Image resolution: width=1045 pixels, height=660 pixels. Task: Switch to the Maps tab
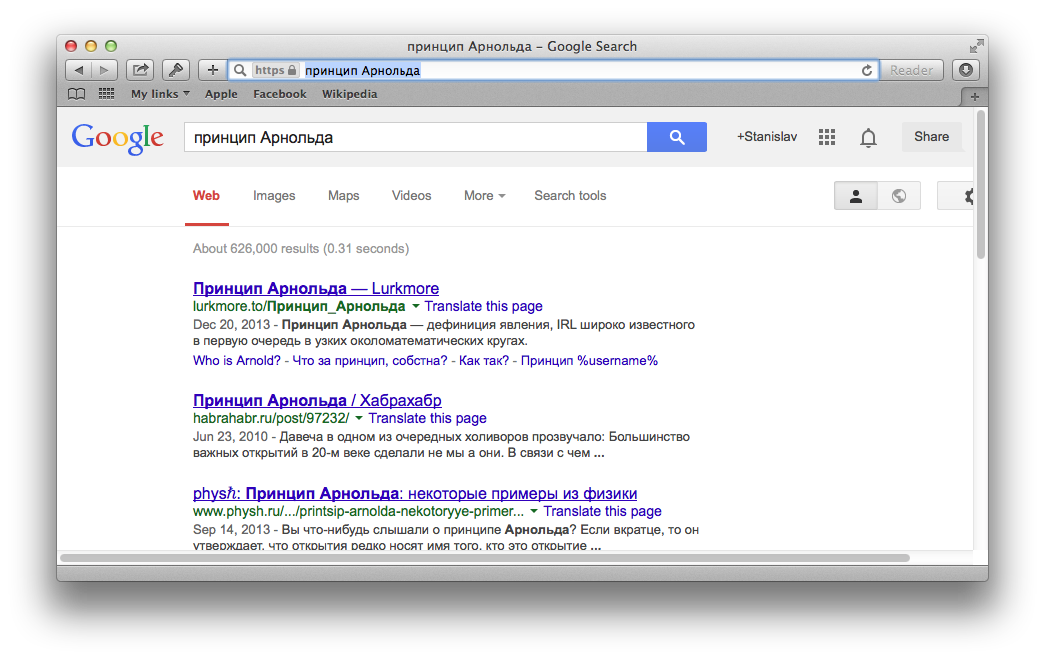point(343,195)
